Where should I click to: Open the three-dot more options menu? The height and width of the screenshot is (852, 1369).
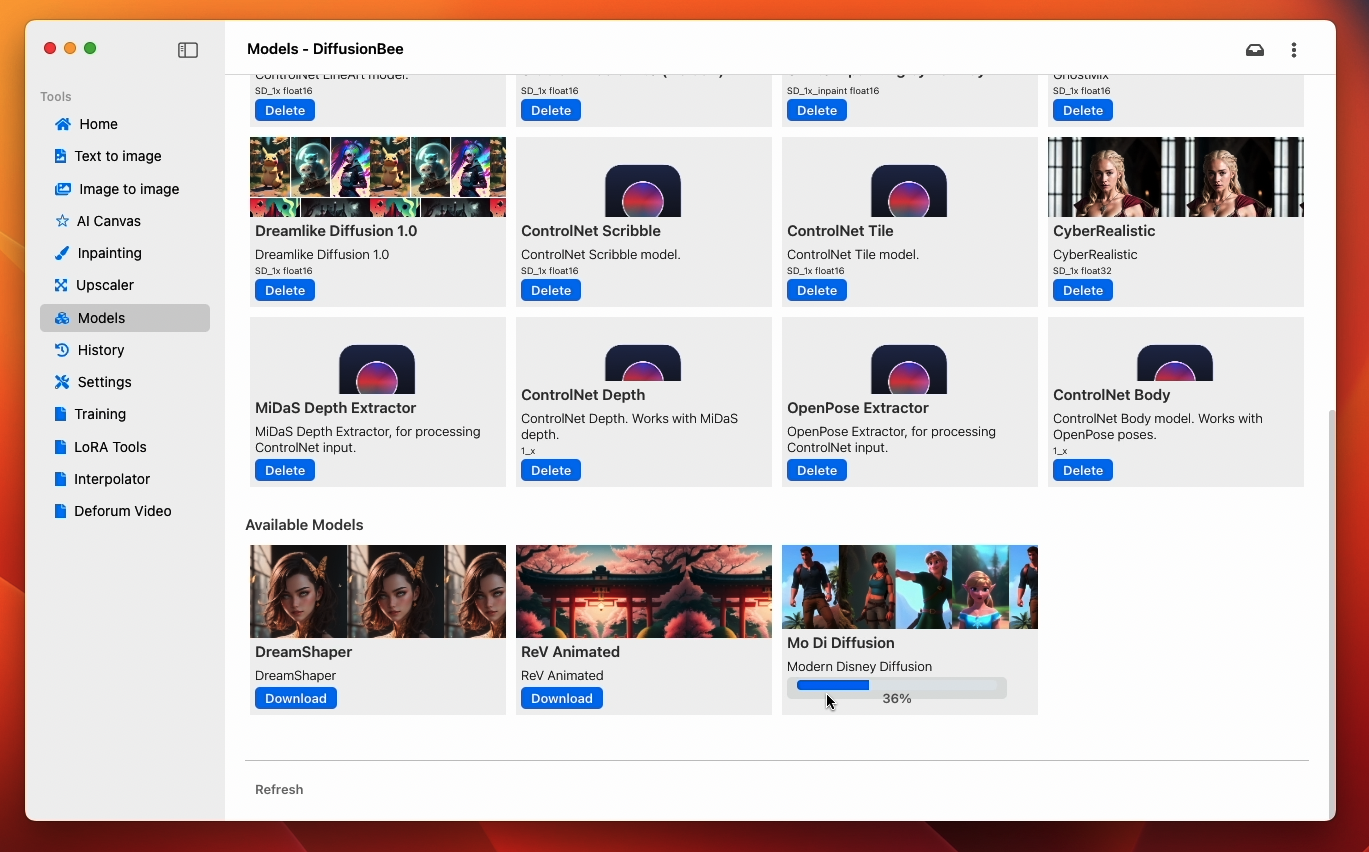(1294, 50)
